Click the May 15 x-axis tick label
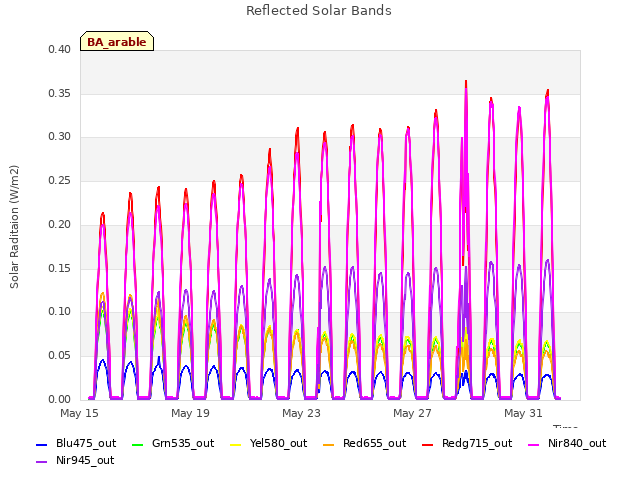This screenshot has width=640, height=480. [79, 413]
